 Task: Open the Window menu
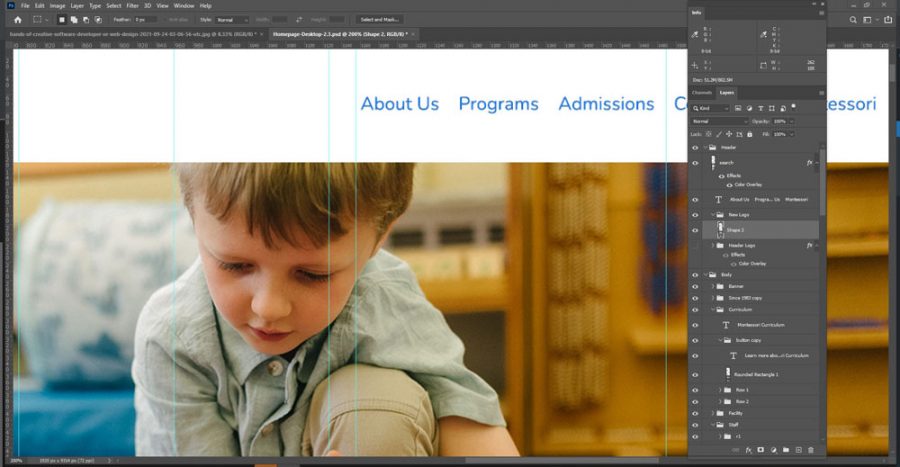coord(184,6)
